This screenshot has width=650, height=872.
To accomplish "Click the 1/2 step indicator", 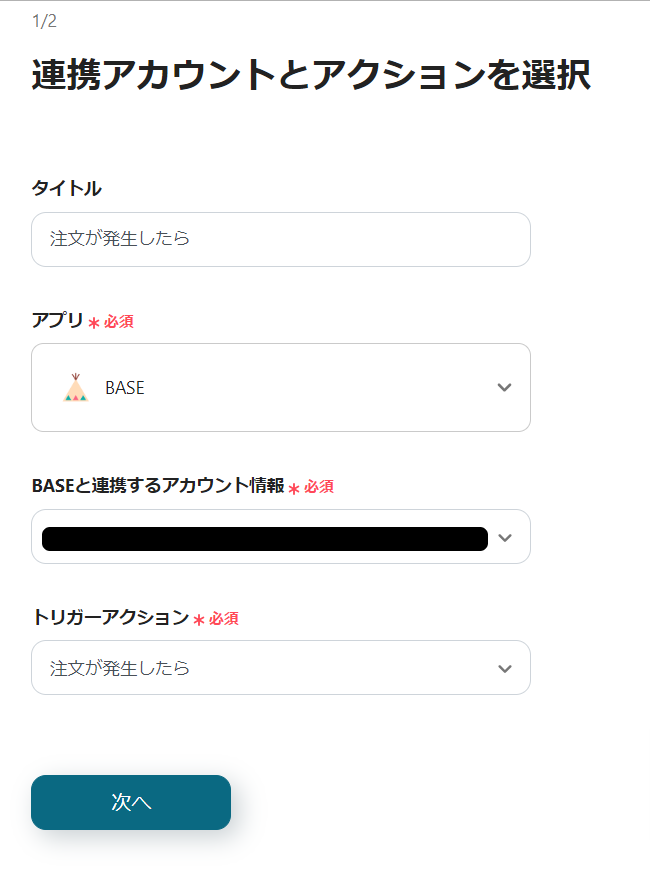I will pyautogui.click(x=44, y=21).
